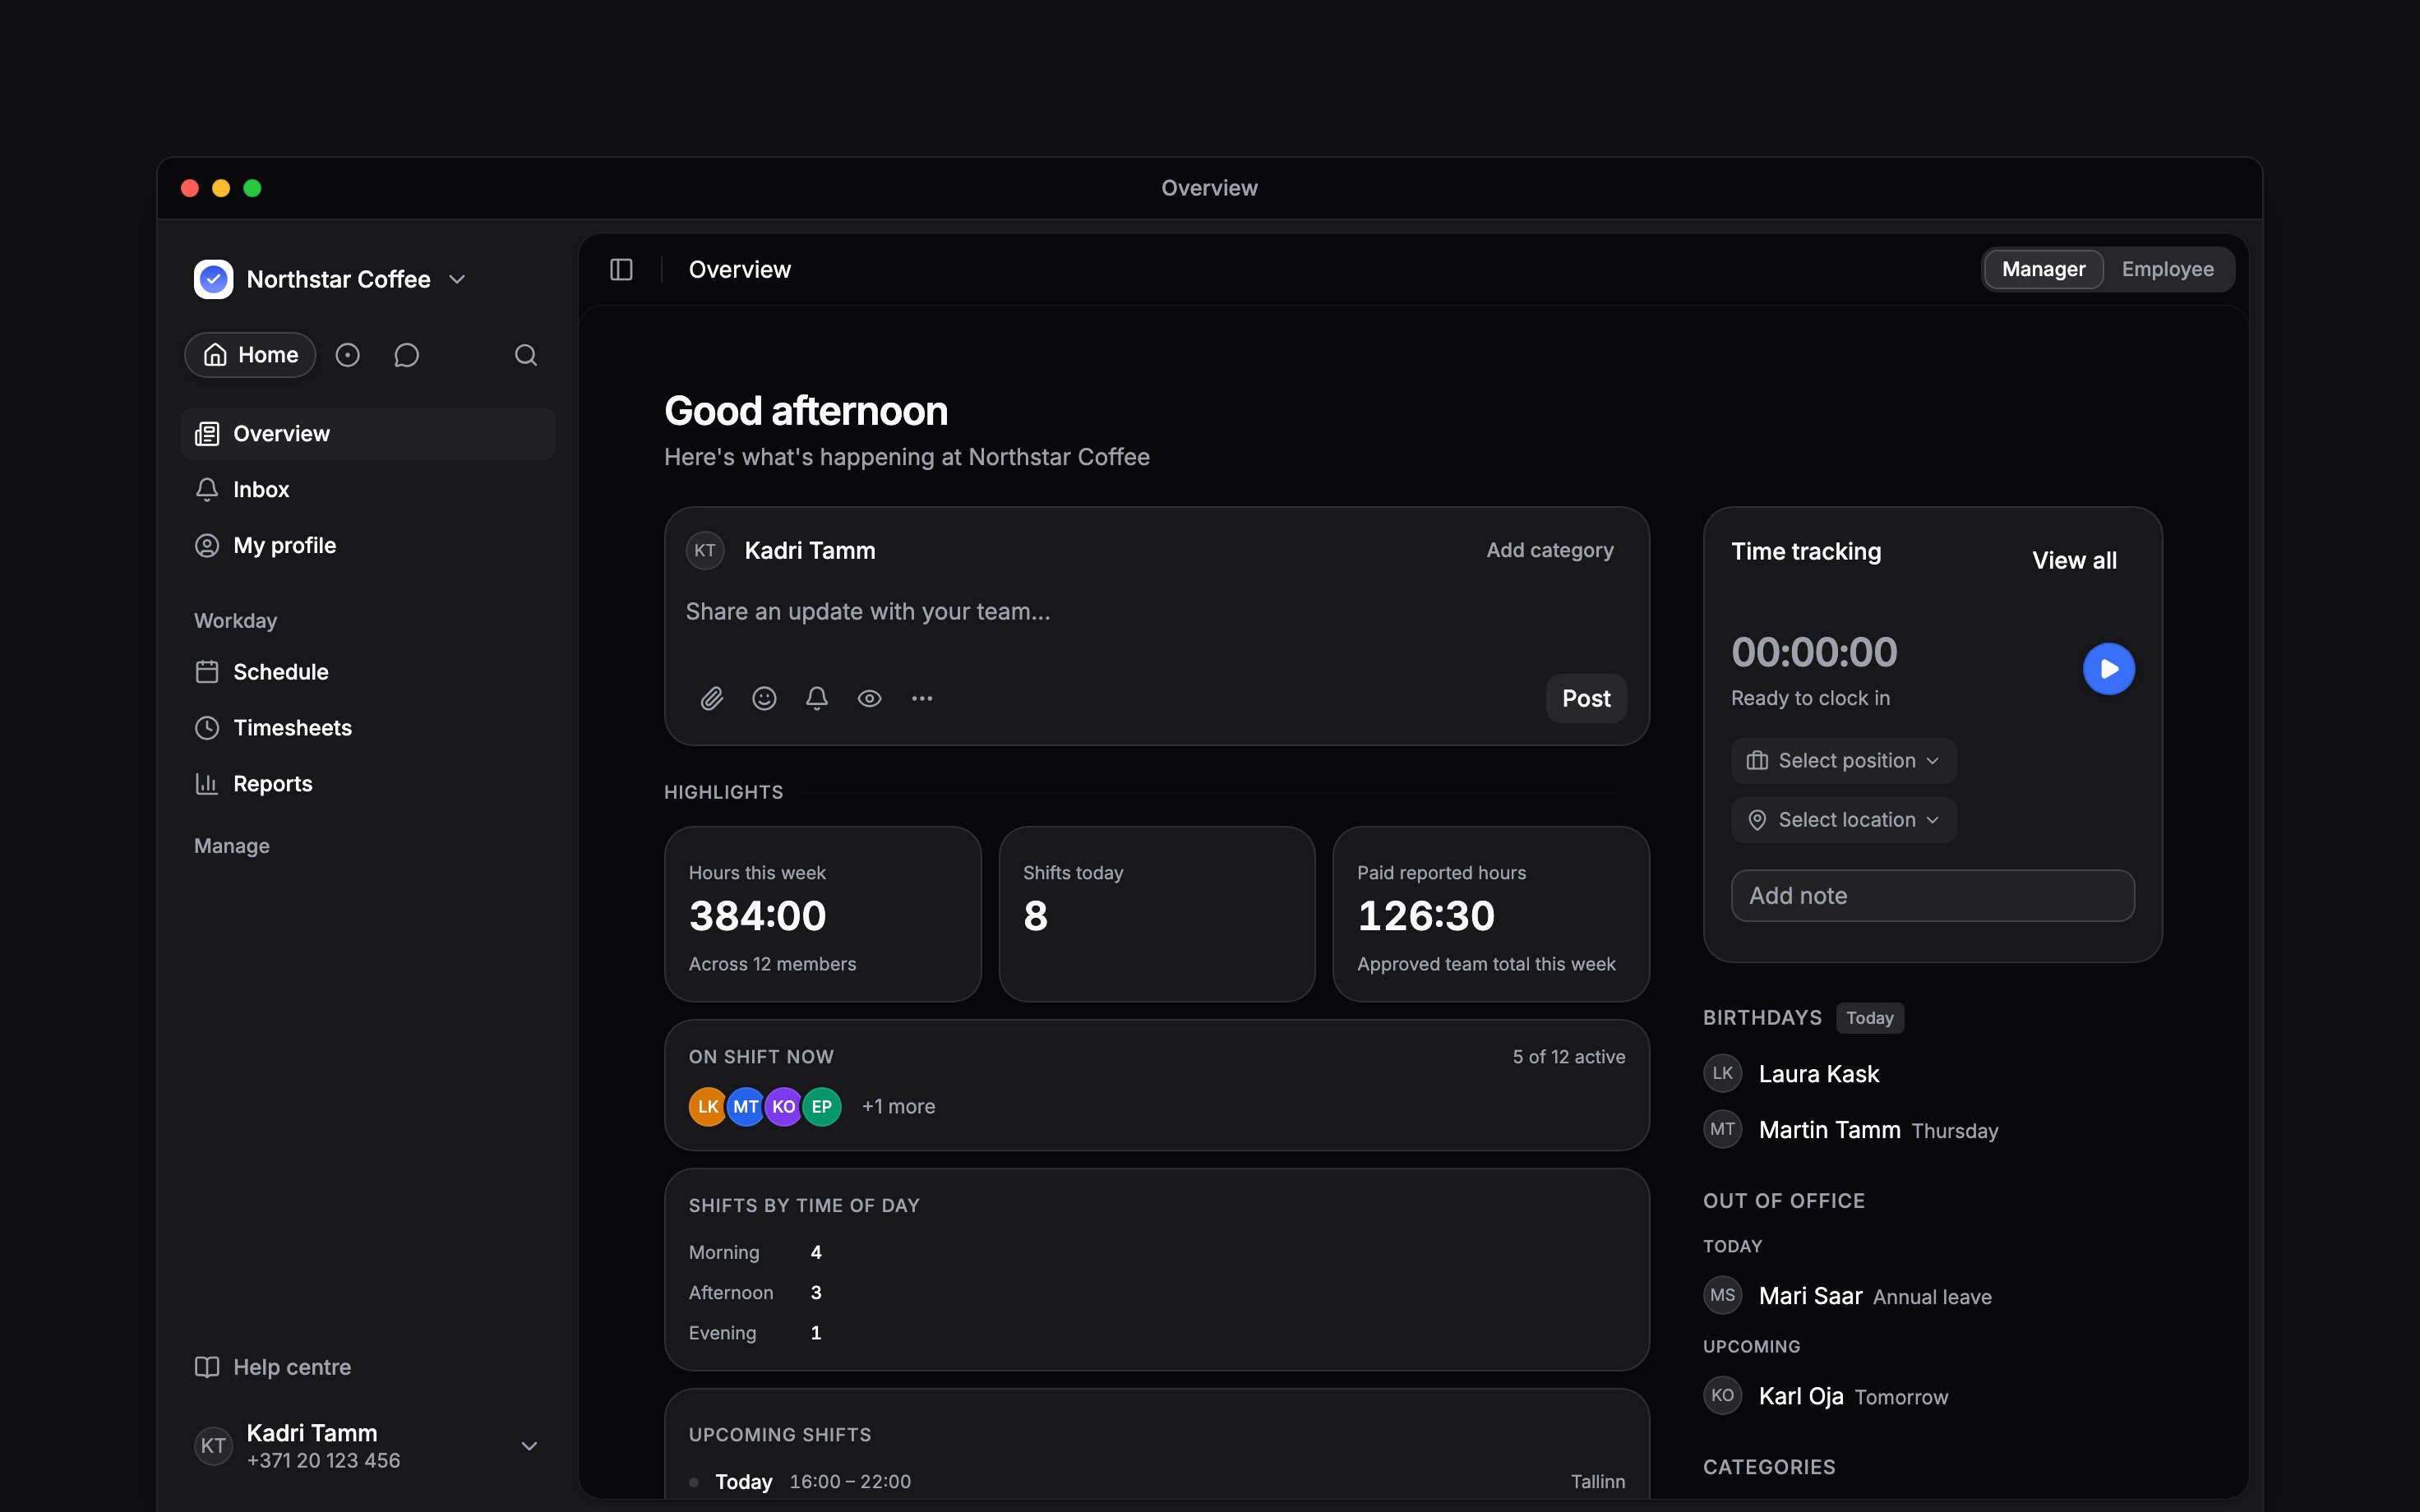Open more options ellipsis in composer

tap(922, 698)
